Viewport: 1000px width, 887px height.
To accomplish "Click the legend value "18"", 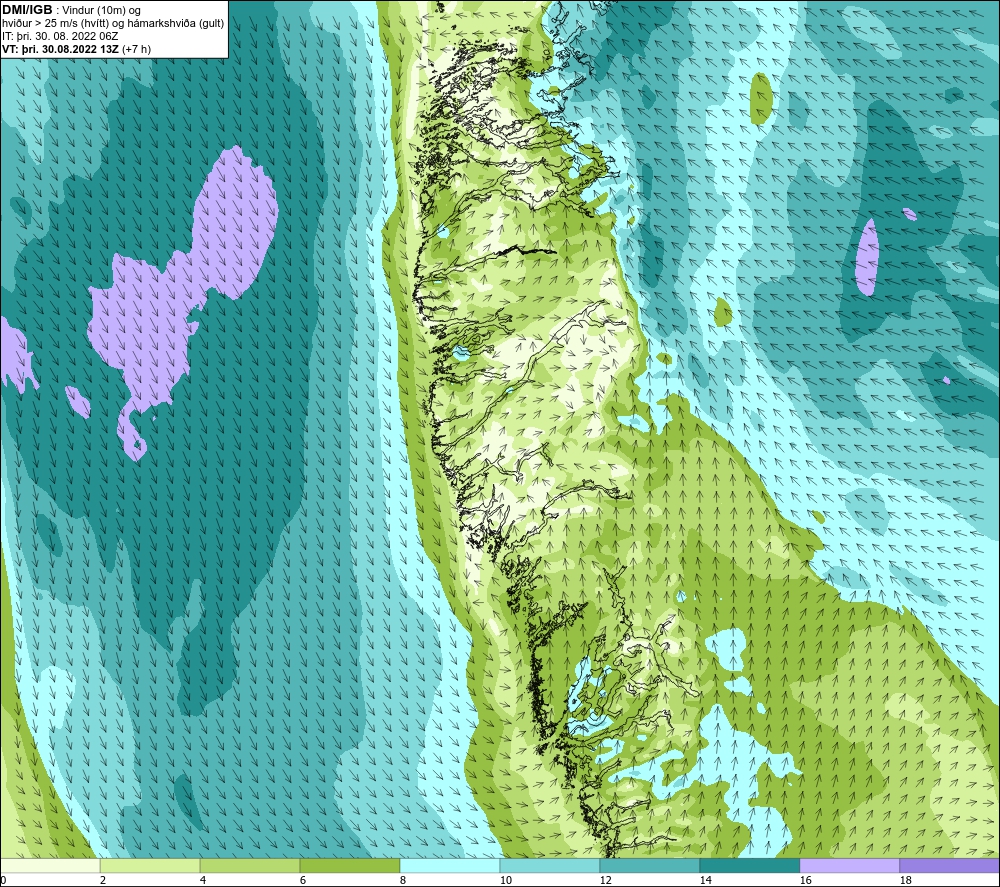I will [905, 881].
